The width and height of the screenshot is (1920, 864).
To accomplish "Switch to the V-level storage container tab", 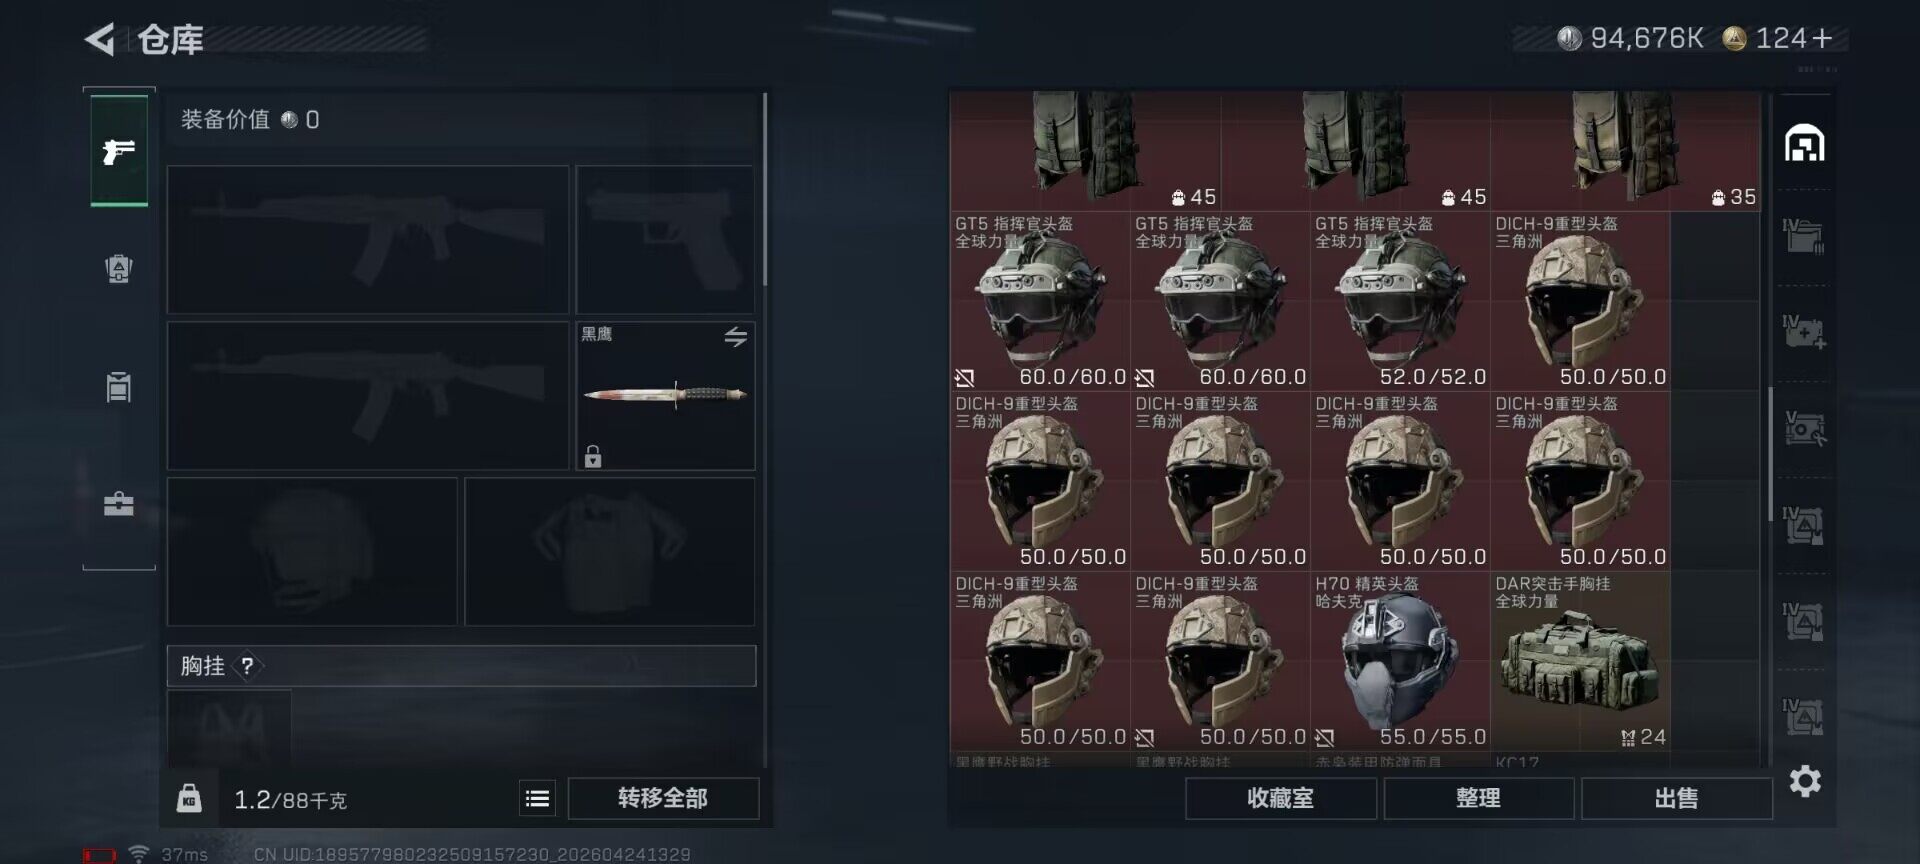I will point(1805,428).
